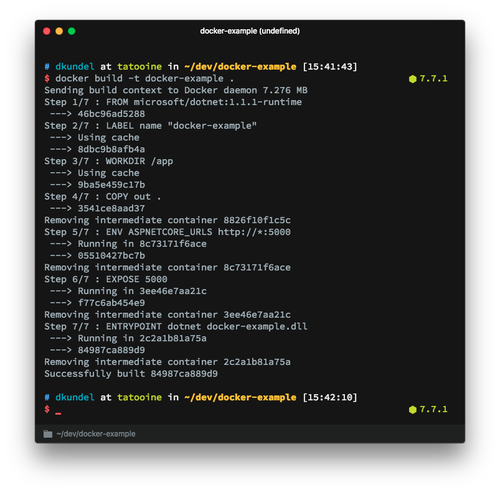500x493 pixels.
Task: Click the username dkundel in top prompt
Action: tap(75, 67)
